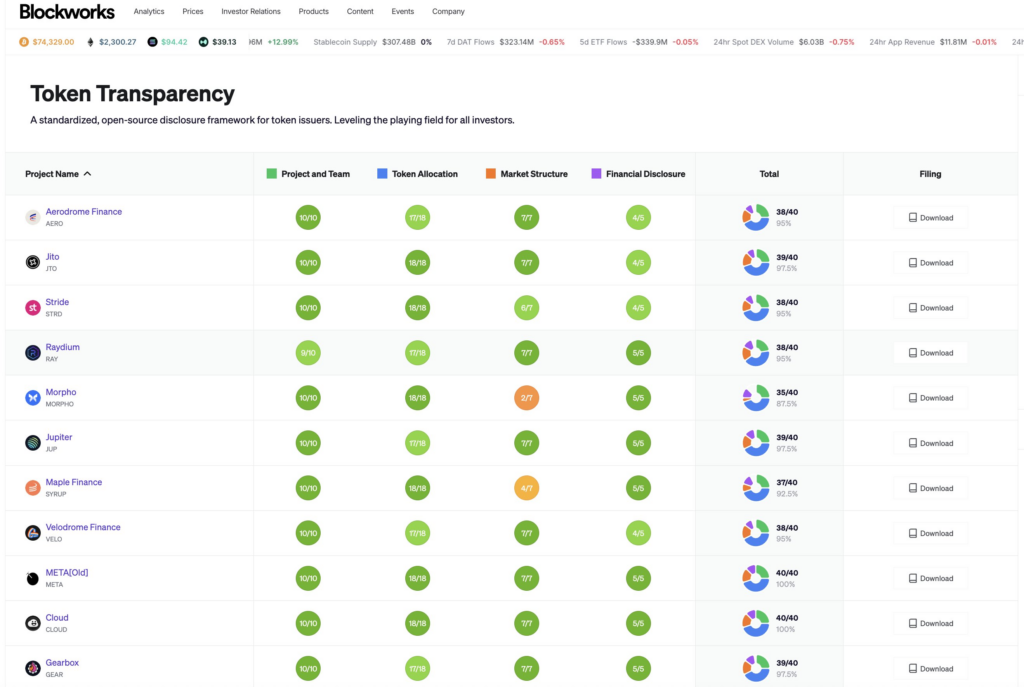1024x687 pixels.
Task: Click the Aerodrome Finance token logo
Action: (x=32, y=217)
